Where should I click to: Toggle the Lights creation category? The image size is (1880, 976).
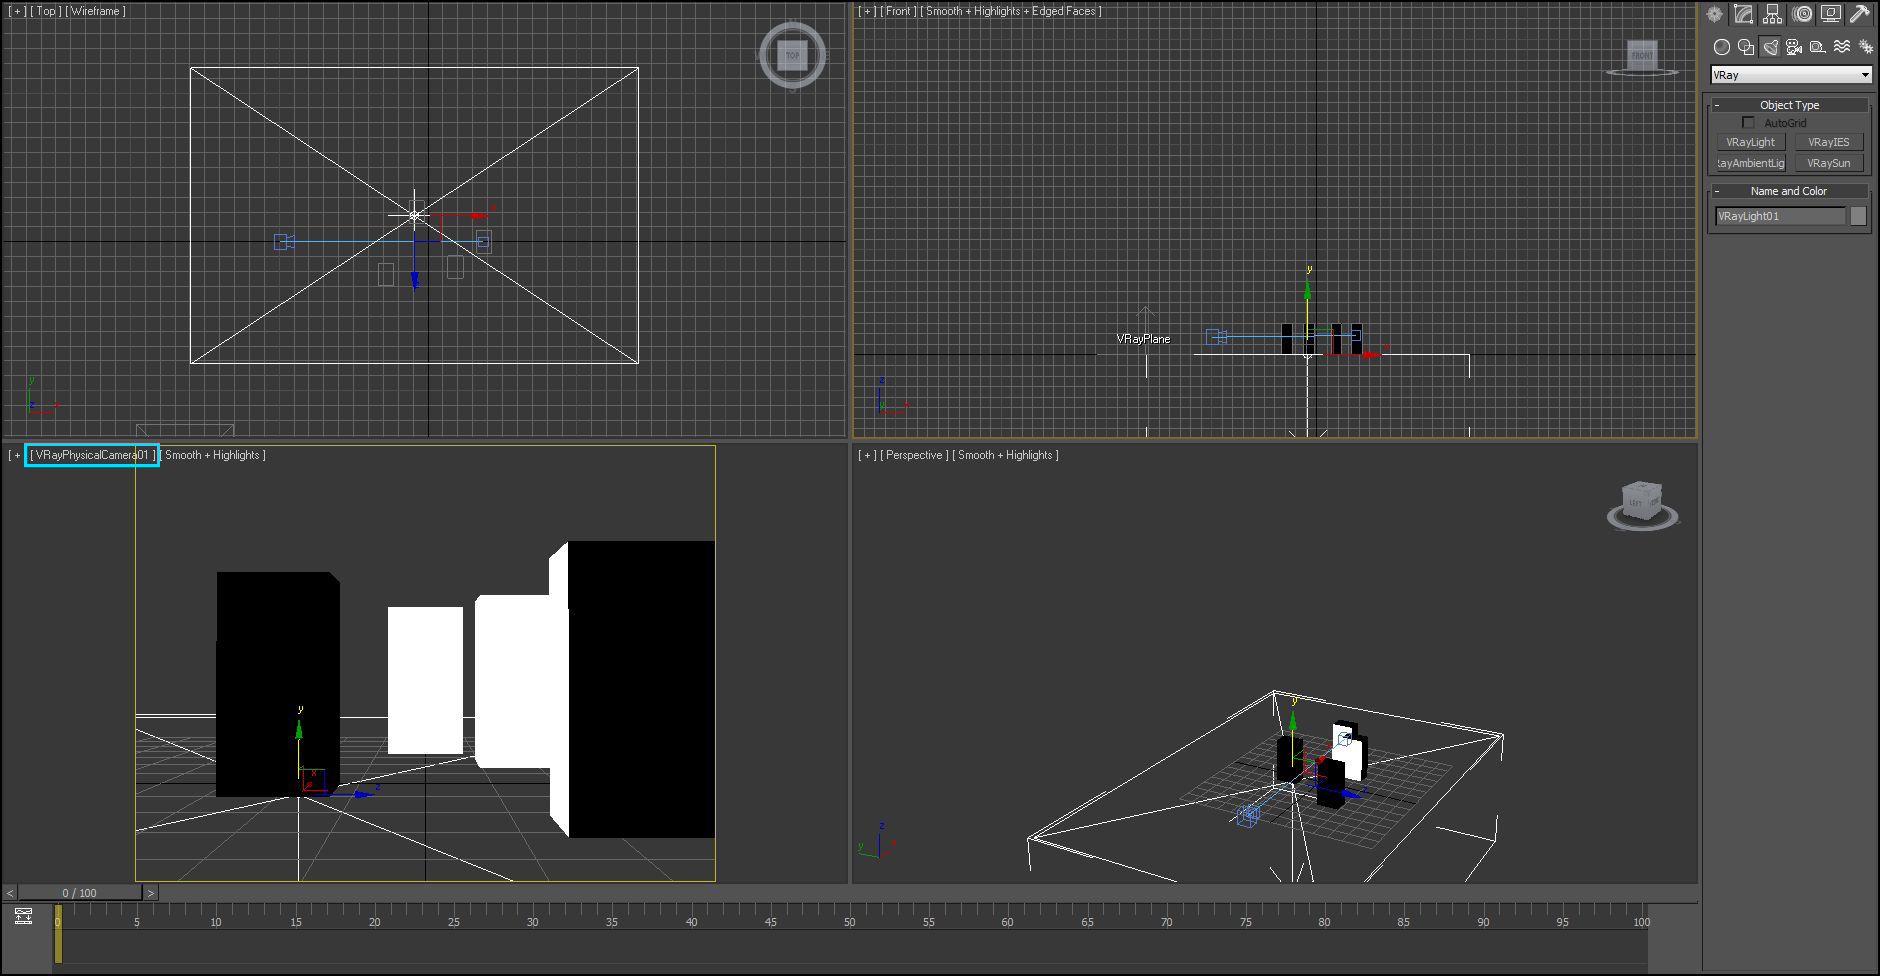[x=1770, y=47]
